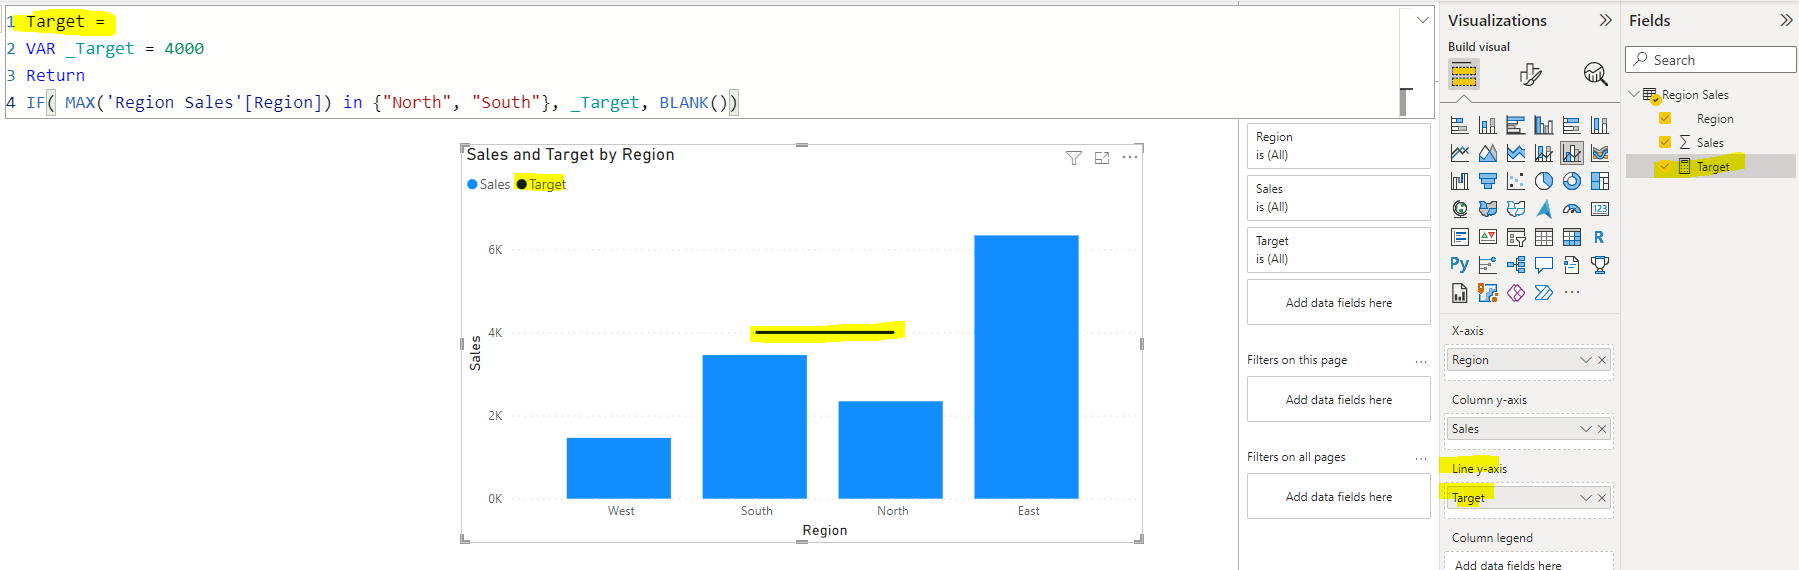Select the 100% stacked bar chart visual

click(x=1572, y=125)
